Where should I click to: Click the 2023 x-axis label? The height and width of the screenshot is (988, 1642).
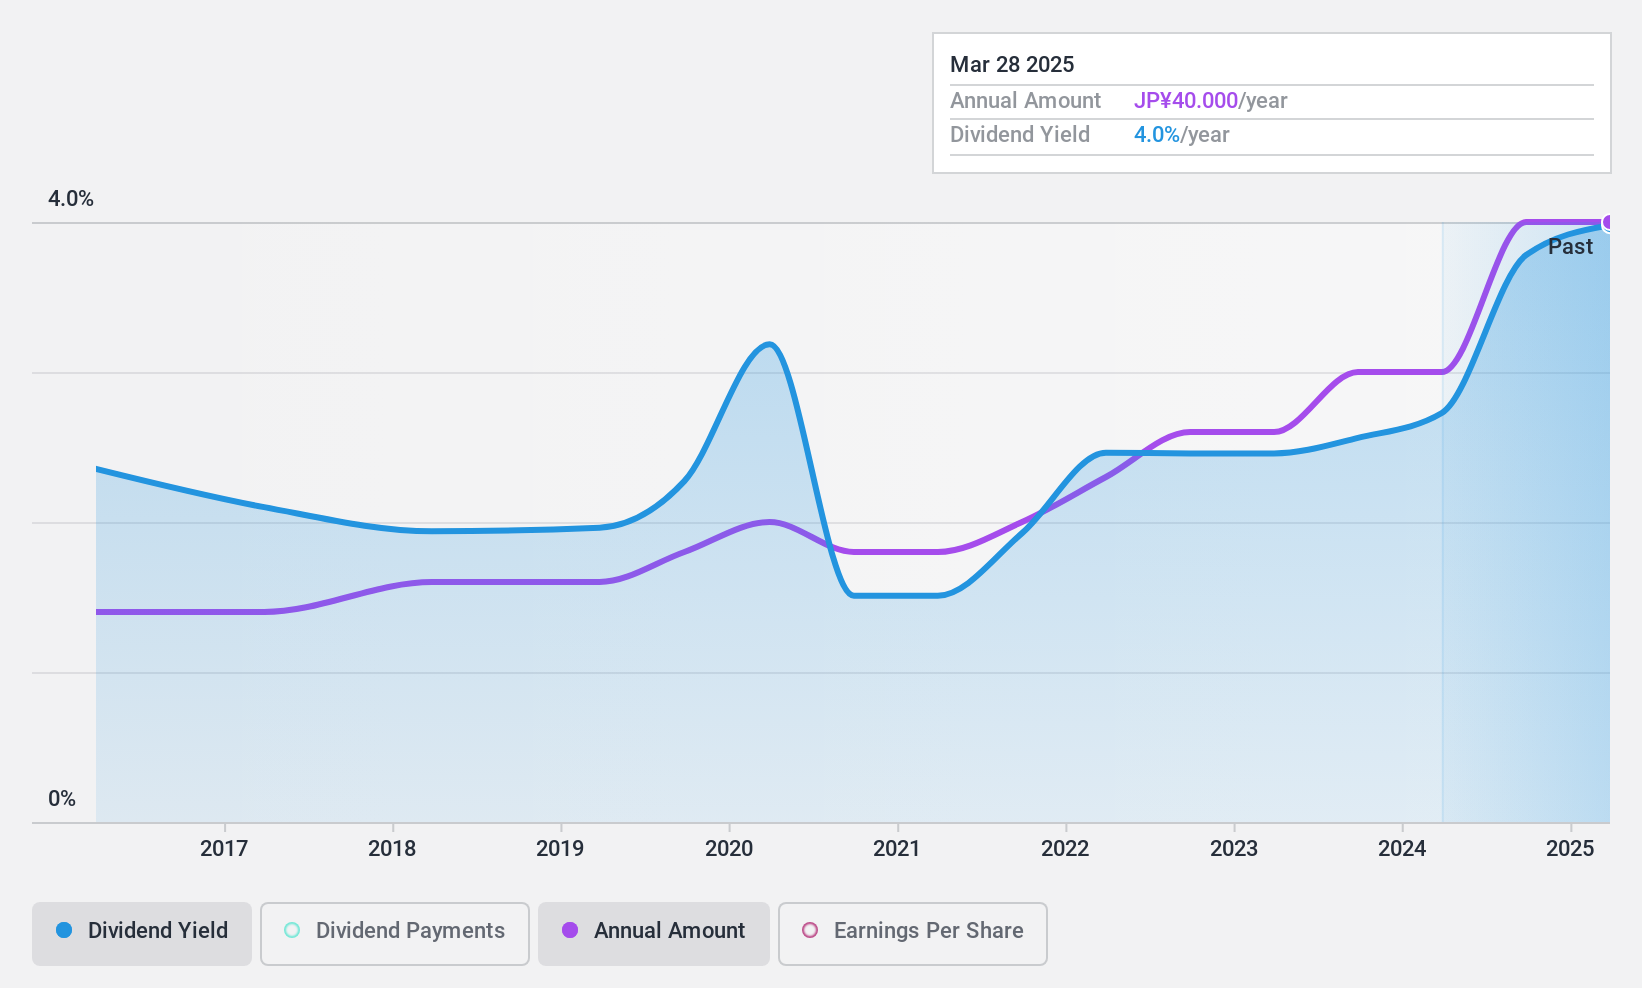[1234, 849]
